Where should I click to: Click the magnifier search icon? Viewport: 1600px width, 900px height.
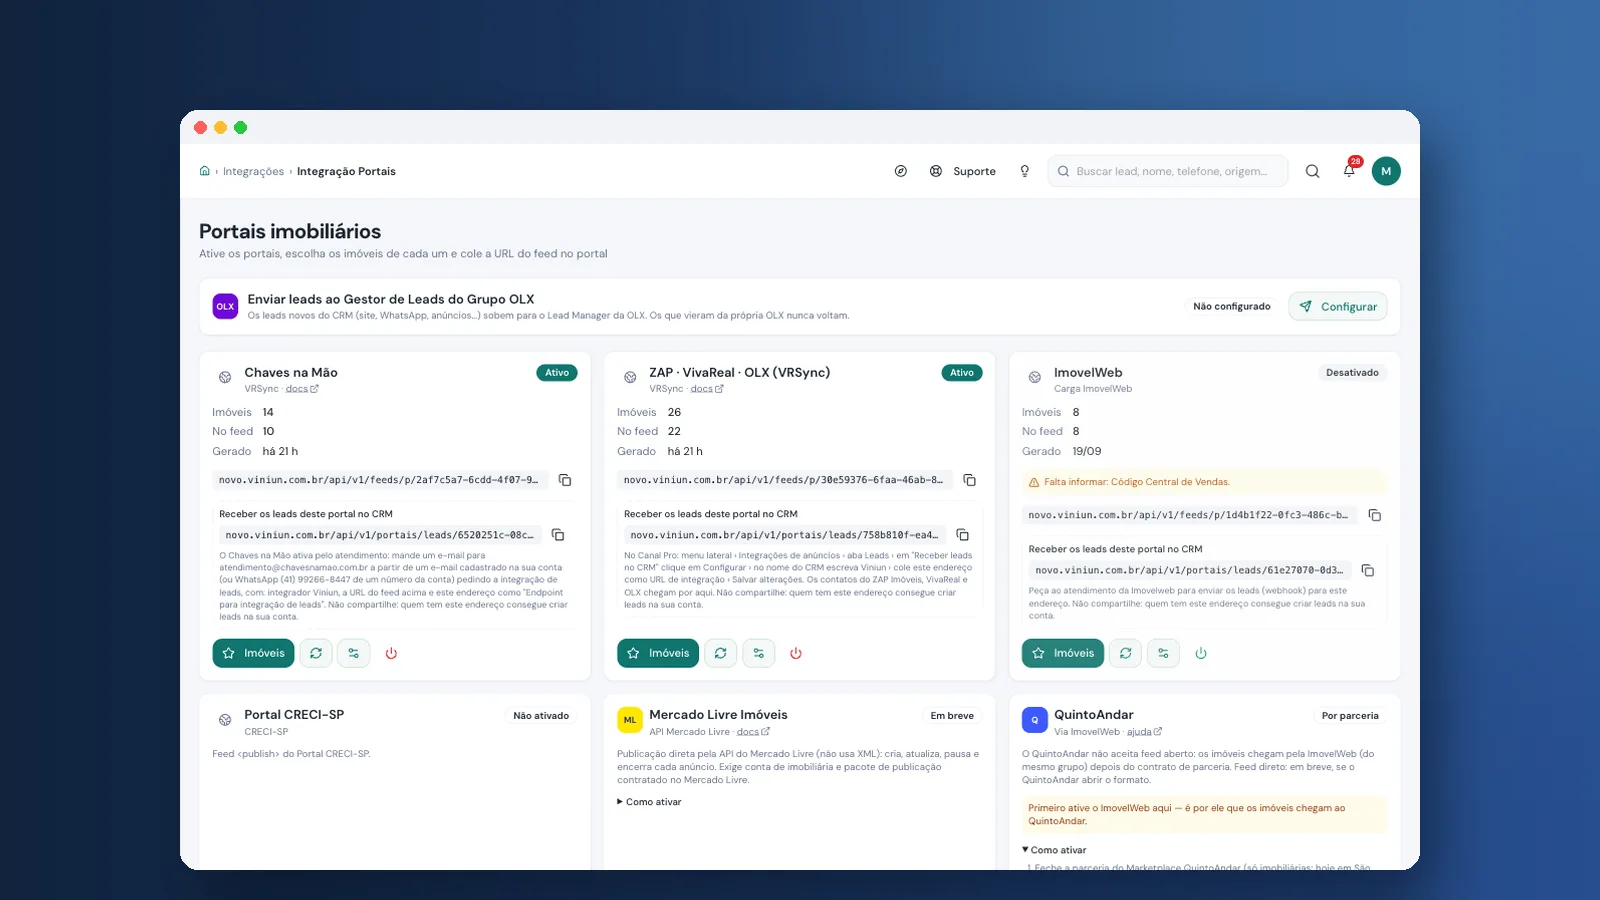pyautogui.click(x=1313, y=171)
